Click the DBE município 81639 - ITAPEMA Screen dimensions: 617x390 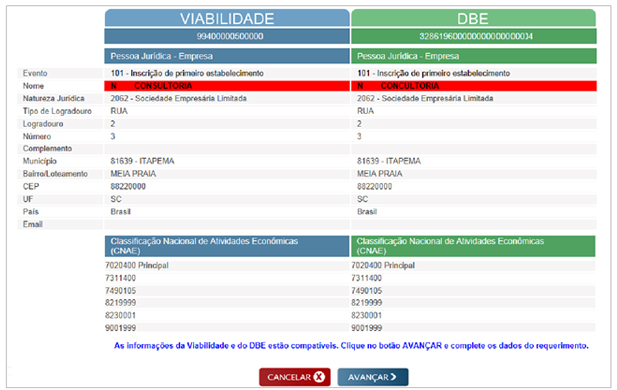389,161
